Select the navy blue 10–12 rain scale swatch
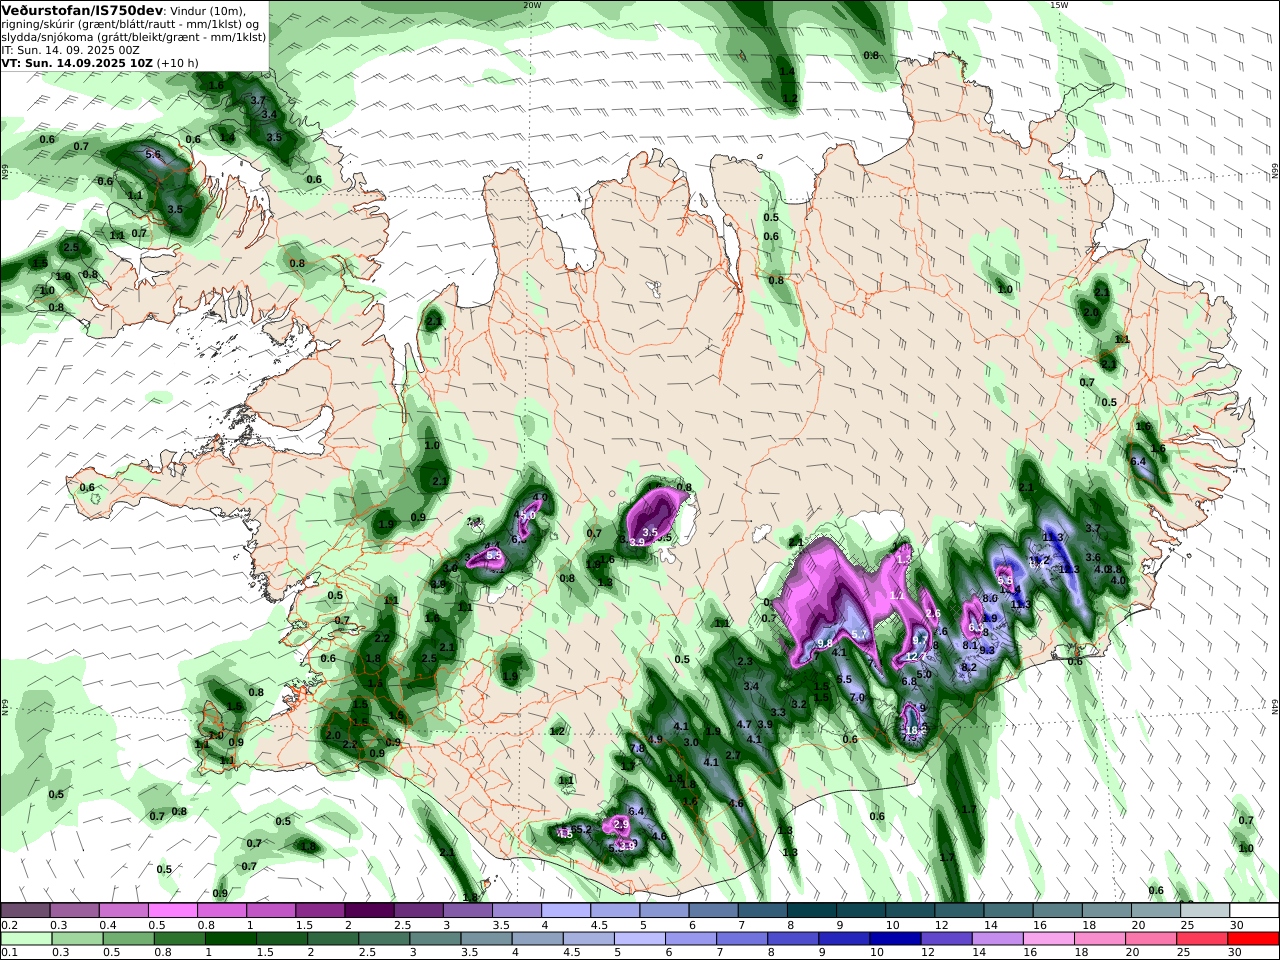This screenshot has height=960, width=1280. click(894, 939)
